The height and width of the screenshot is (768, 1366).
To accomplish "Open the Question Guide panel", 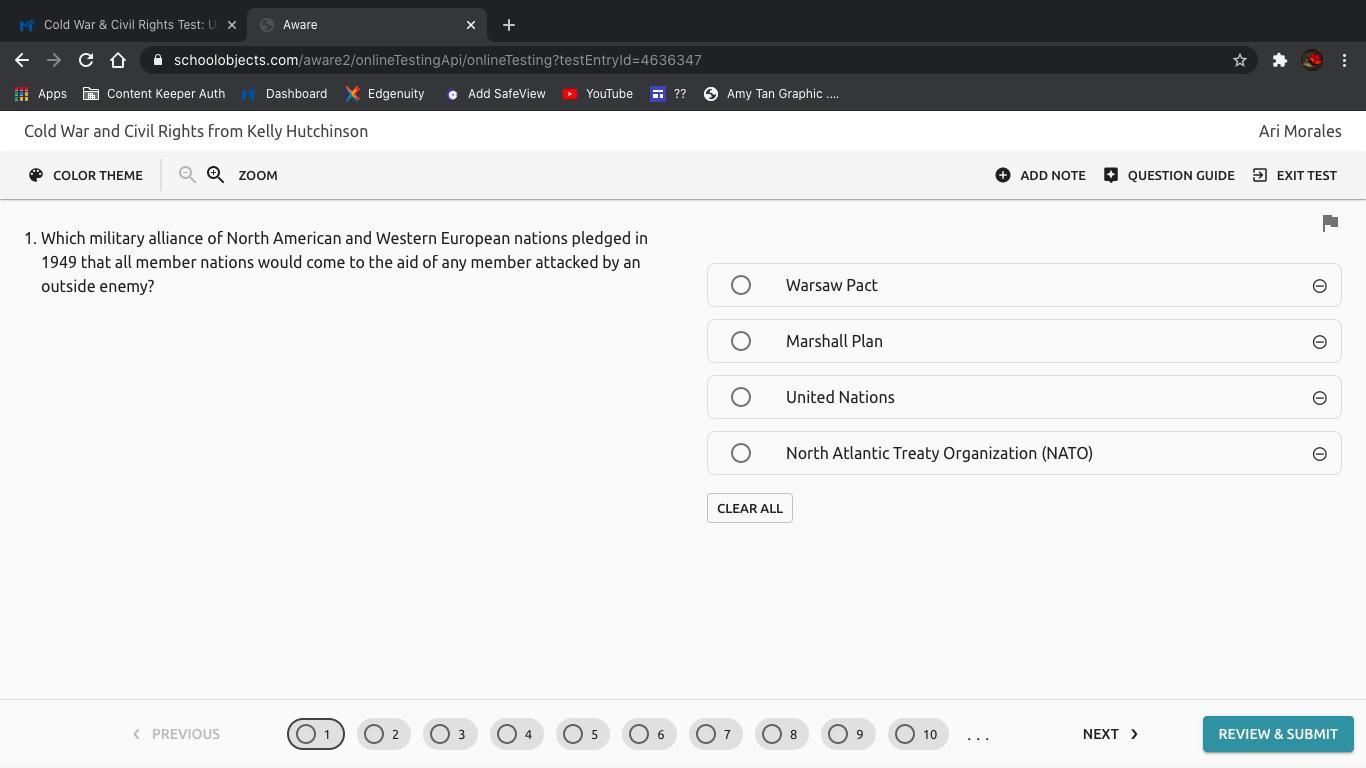I will click(1169, 175).
